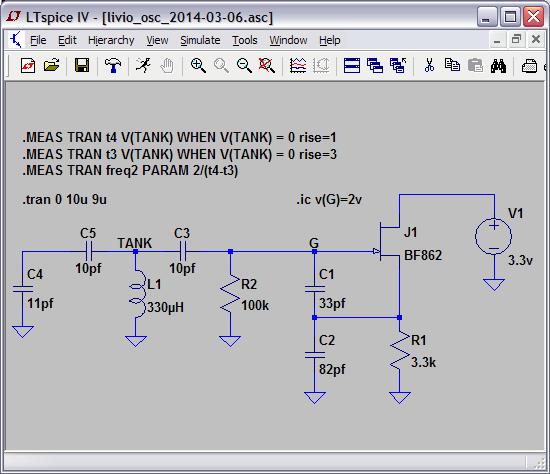Screen dimensions: 550x474
Task: Click the Zoom Out magnifier icon
Action: coord(244,65)
